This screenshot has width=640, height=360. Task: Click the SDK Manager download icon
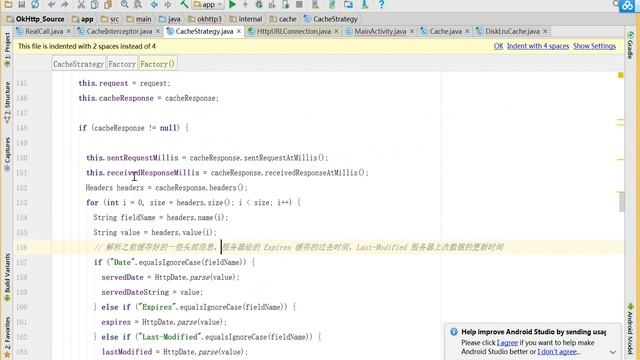(364, 4)
